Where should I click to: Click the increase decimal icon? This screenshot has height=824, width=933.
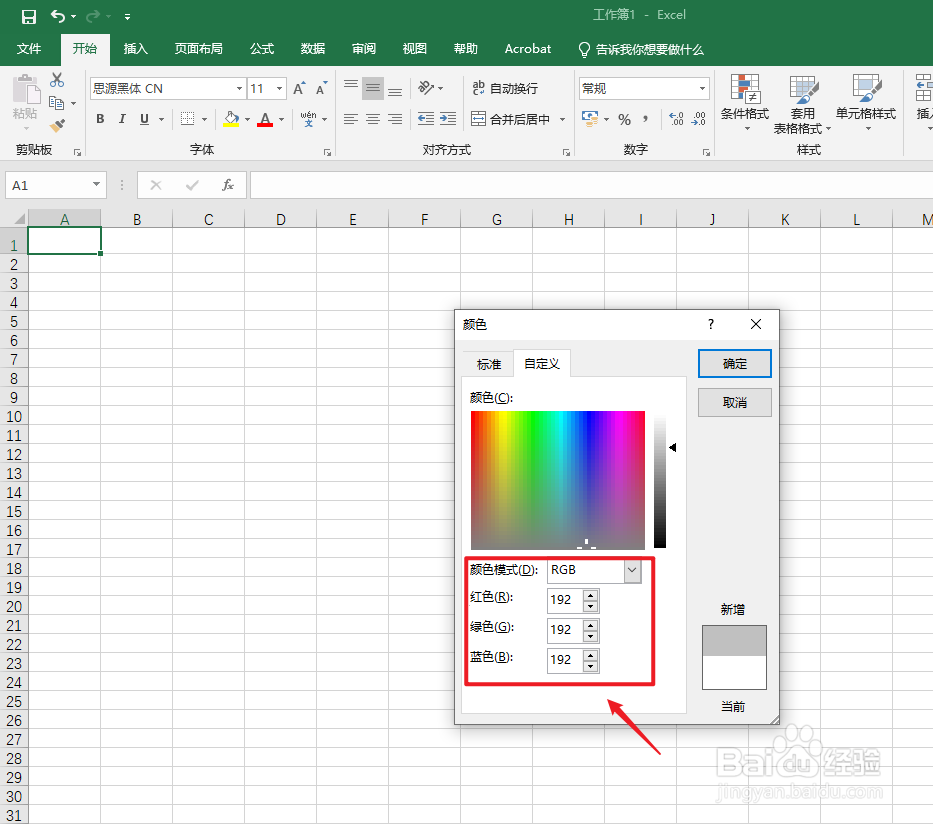(x=676, y=119)
